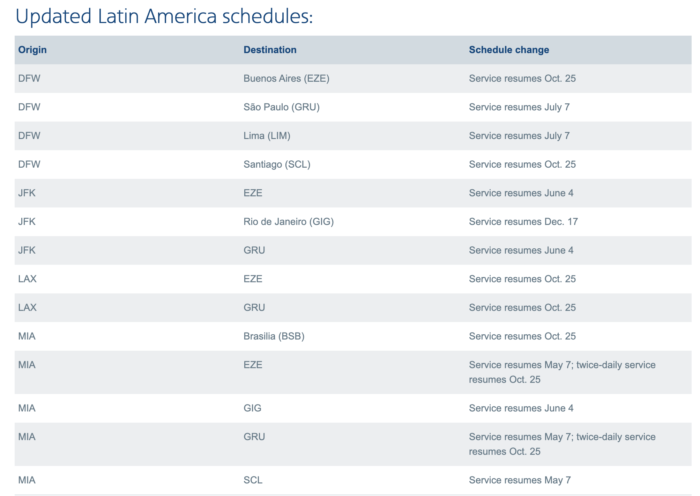
Task: Click the Santiago (SCL) destination text
Action: [277, 164]
